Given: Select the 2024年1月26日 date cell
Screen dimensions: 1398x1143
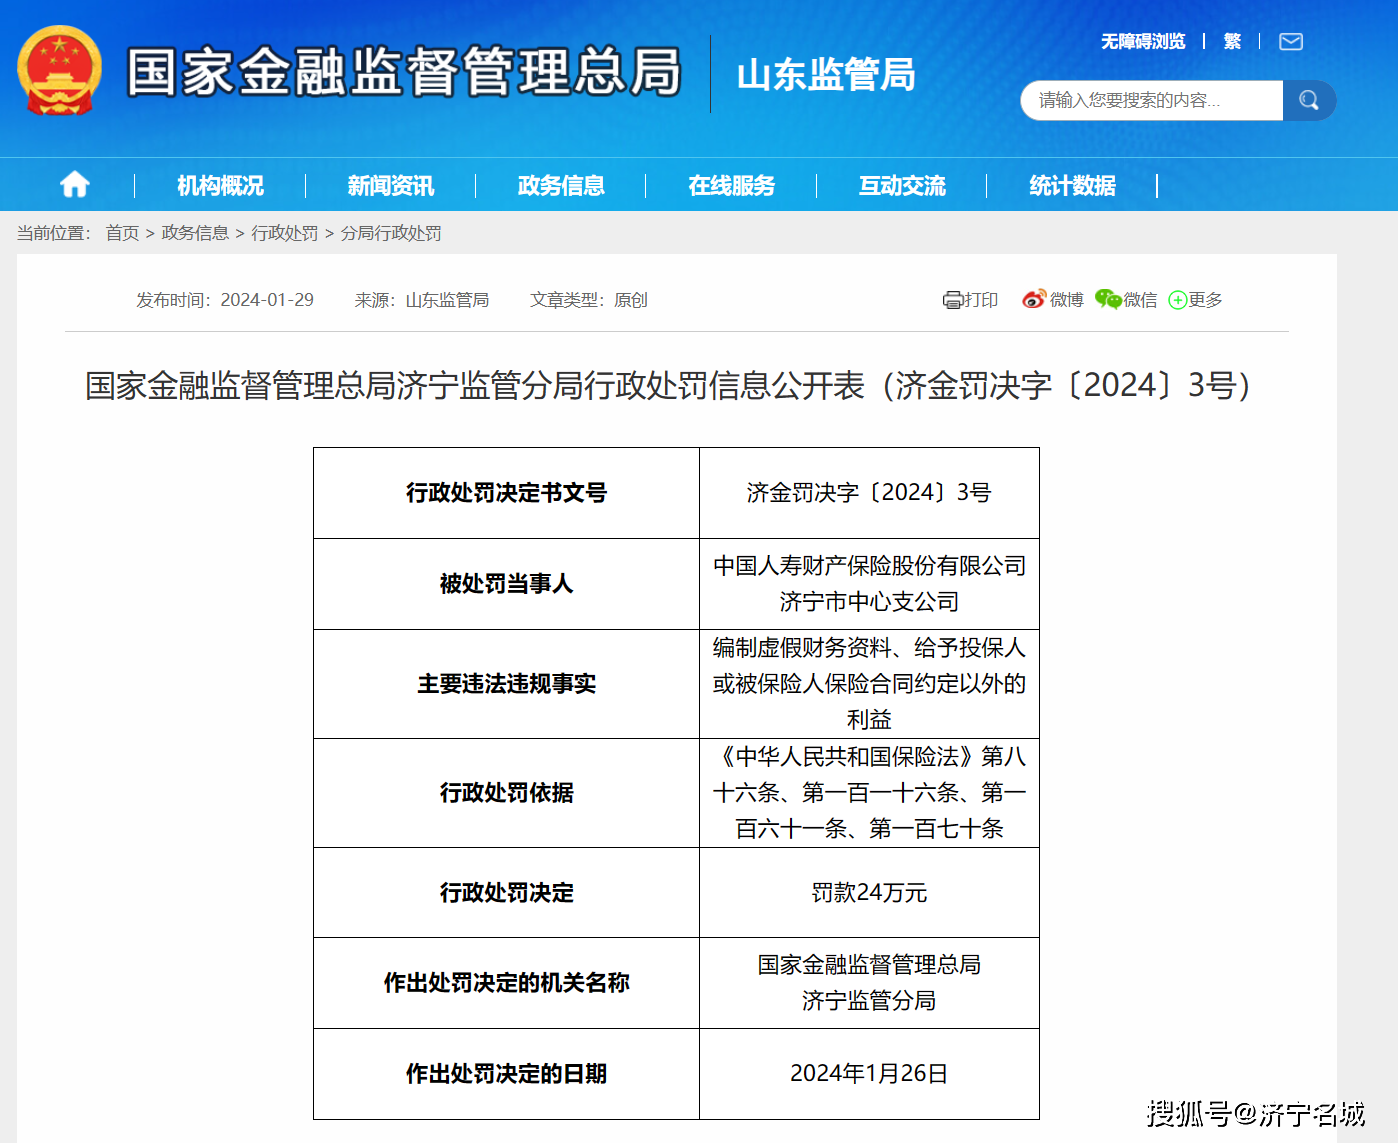Looking at the screenshot, I should [869, 1074].
